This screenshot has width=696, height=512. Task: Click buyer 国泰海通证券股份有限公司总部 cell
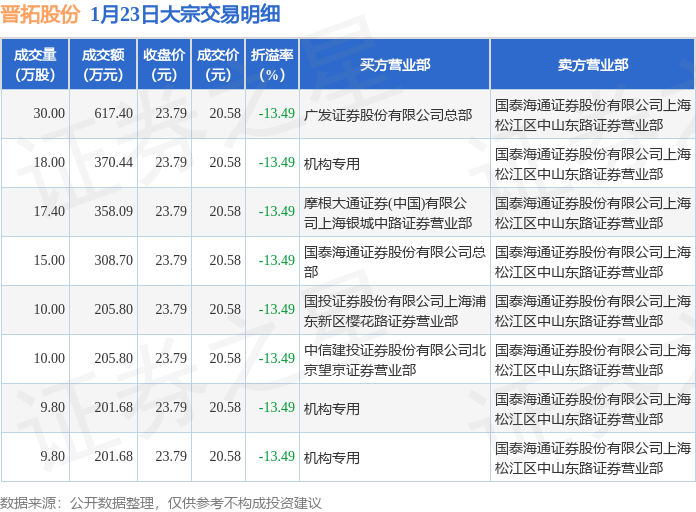[x=395, y=262]
